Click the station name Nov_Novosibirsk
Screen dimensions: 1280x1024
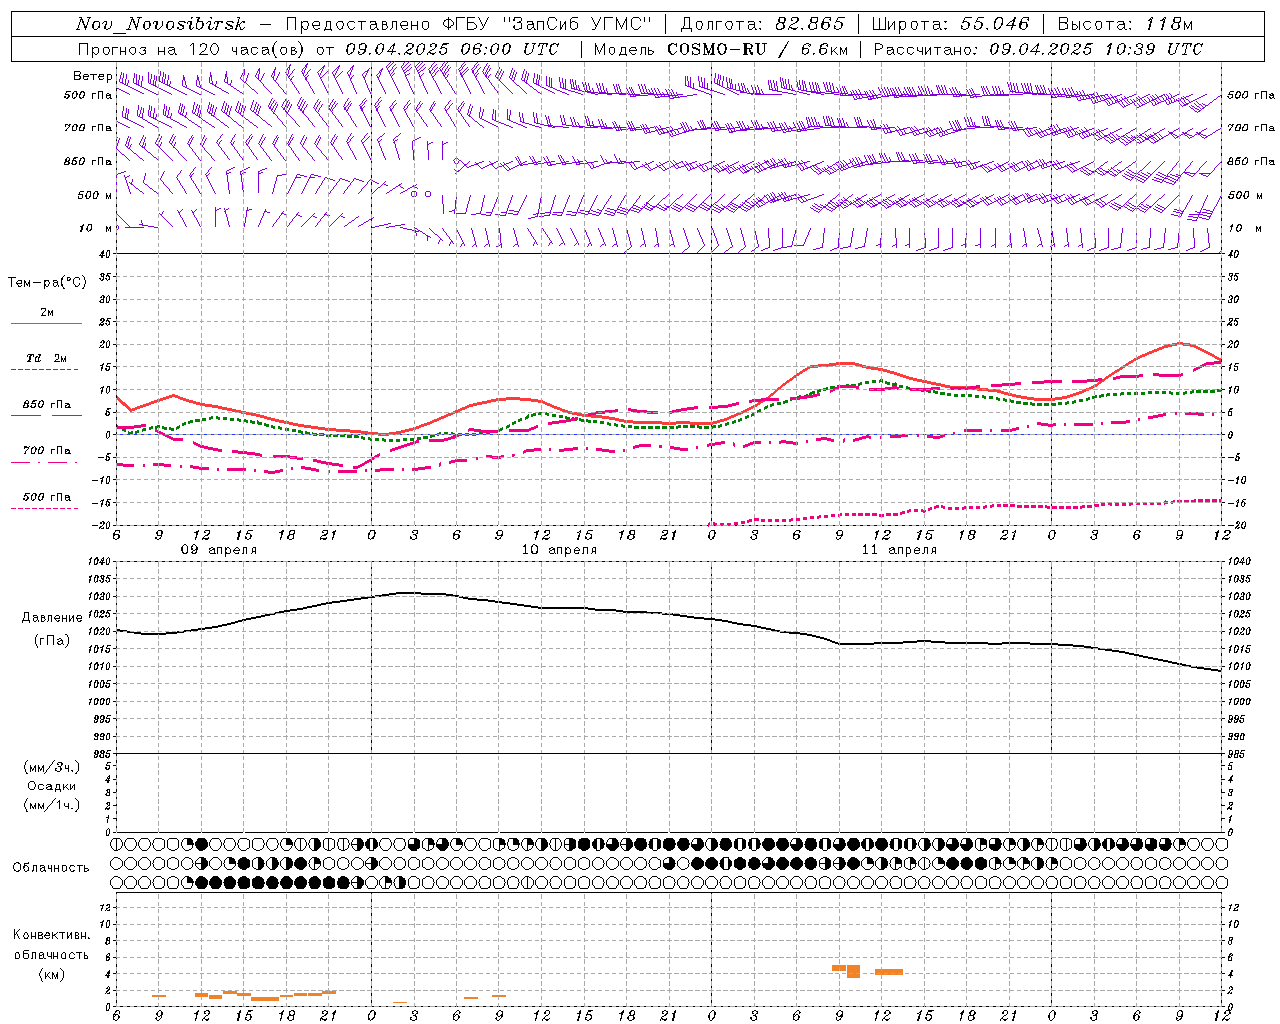[x=160, y=24]
